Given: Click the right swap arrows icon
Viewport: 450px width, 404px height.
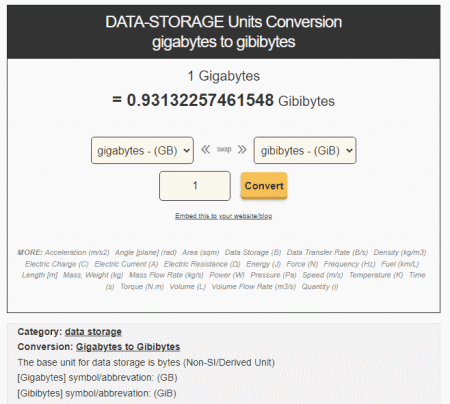Looking at the screenshot, I should (242, 150).
